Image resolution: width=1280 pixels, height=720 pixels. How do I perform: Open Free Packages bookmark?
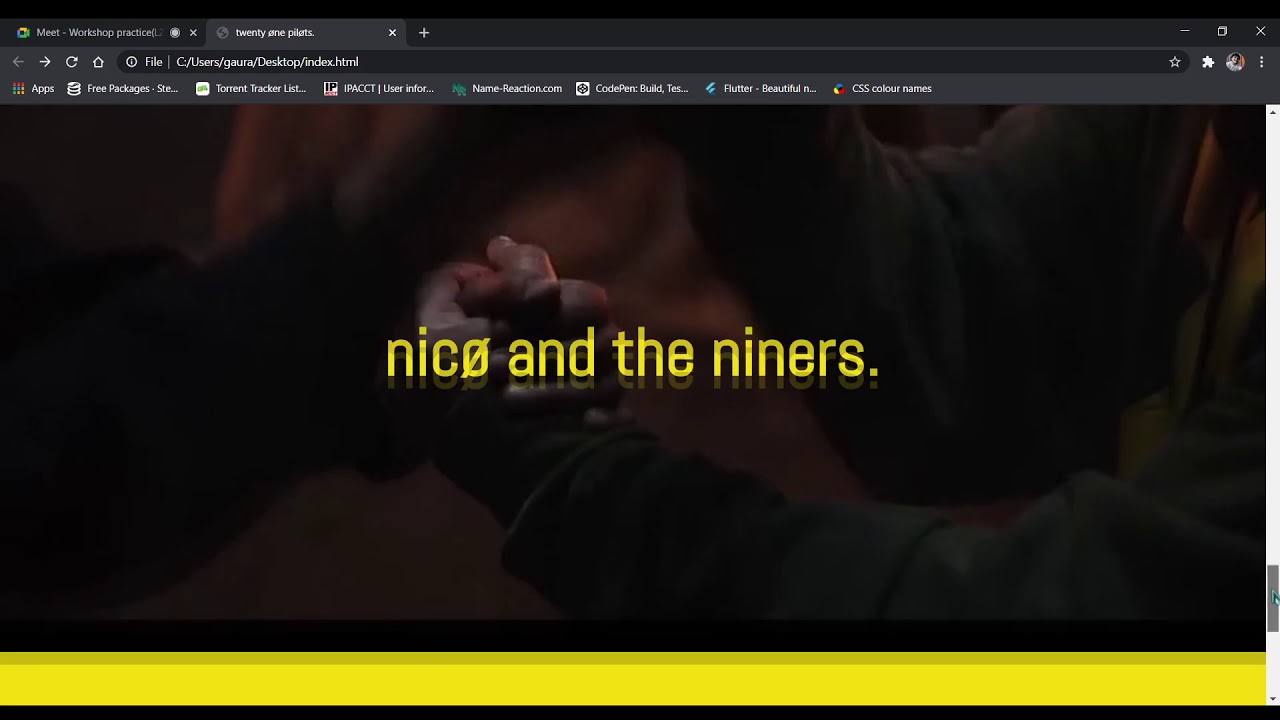click(122, 88)
